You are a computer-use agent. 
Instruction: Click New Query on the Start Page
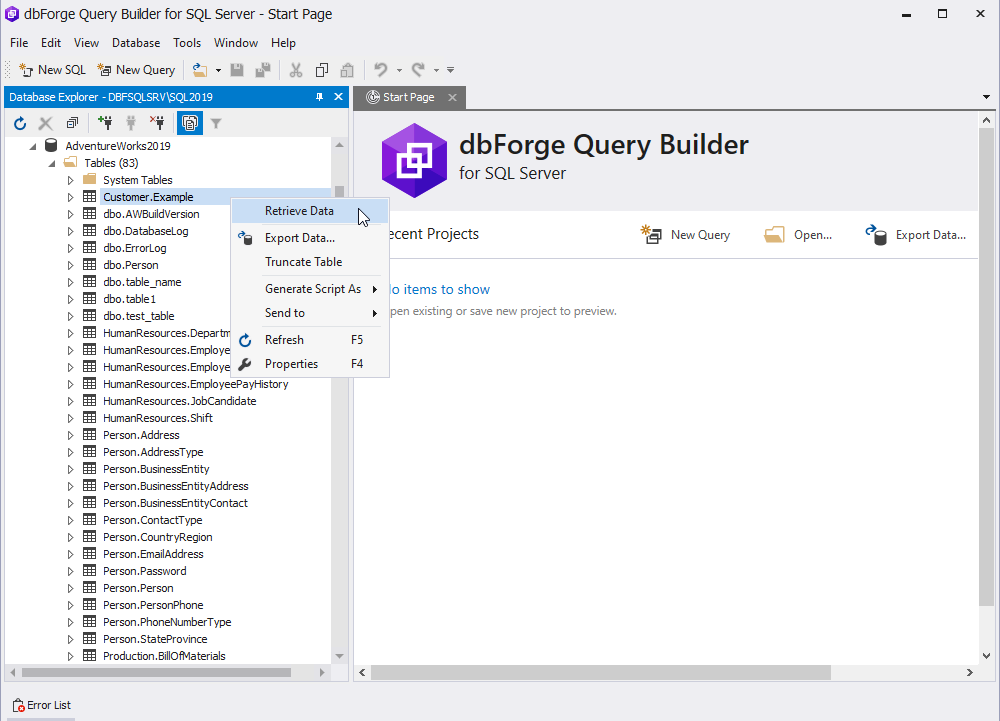point(685,235)
